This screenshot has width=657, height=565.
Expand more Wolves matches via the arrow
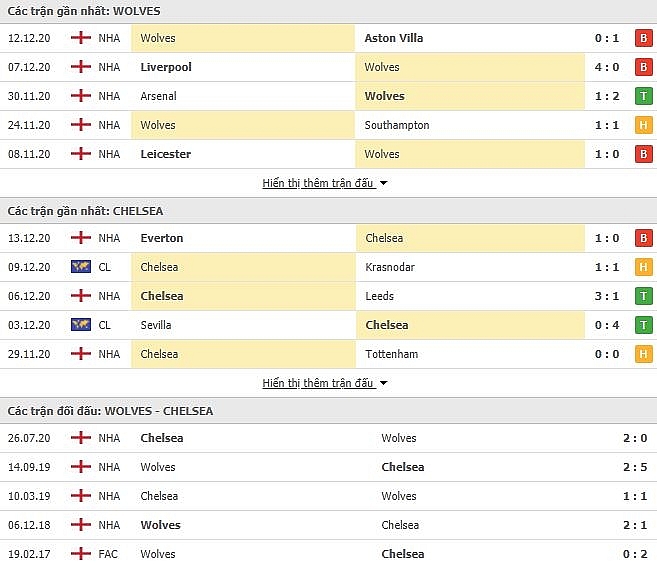tap(383, 183)
